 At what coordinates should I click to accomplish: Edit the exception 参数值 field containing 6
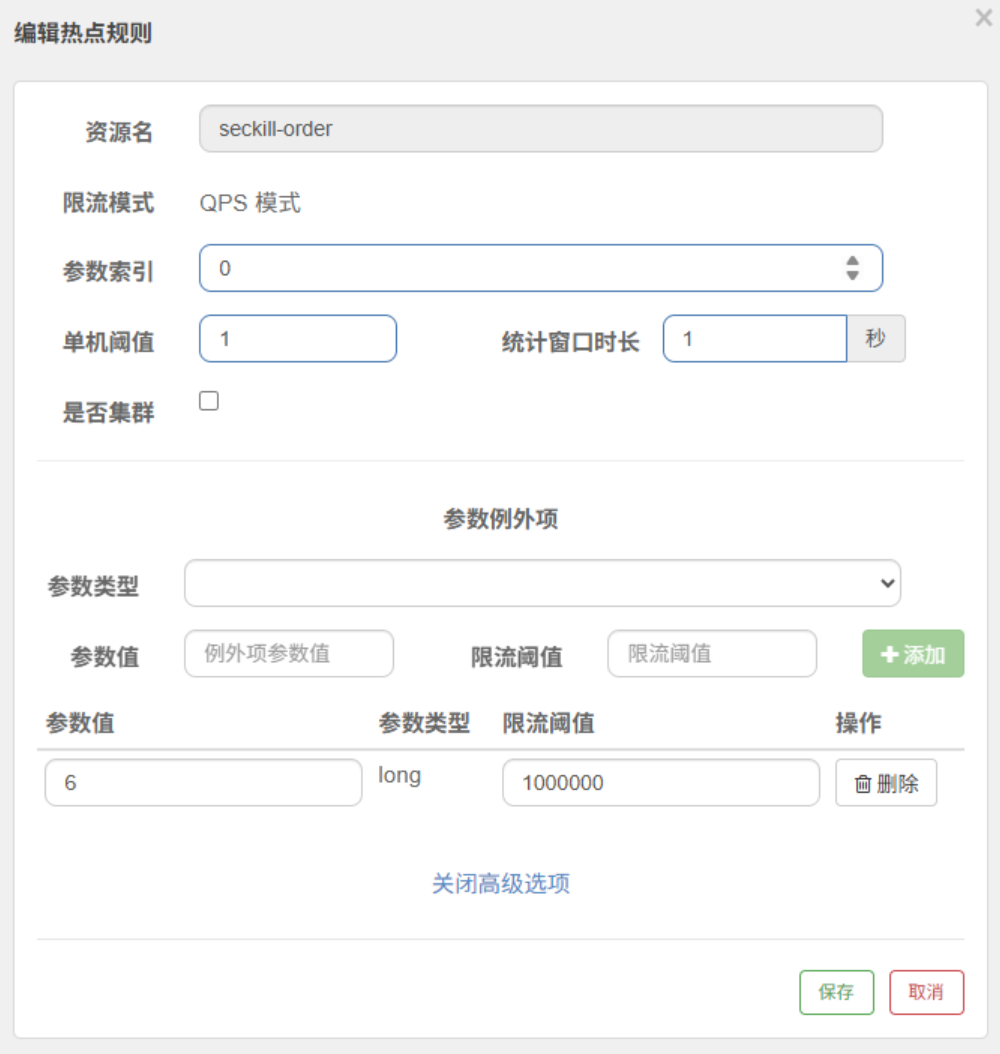204,782
